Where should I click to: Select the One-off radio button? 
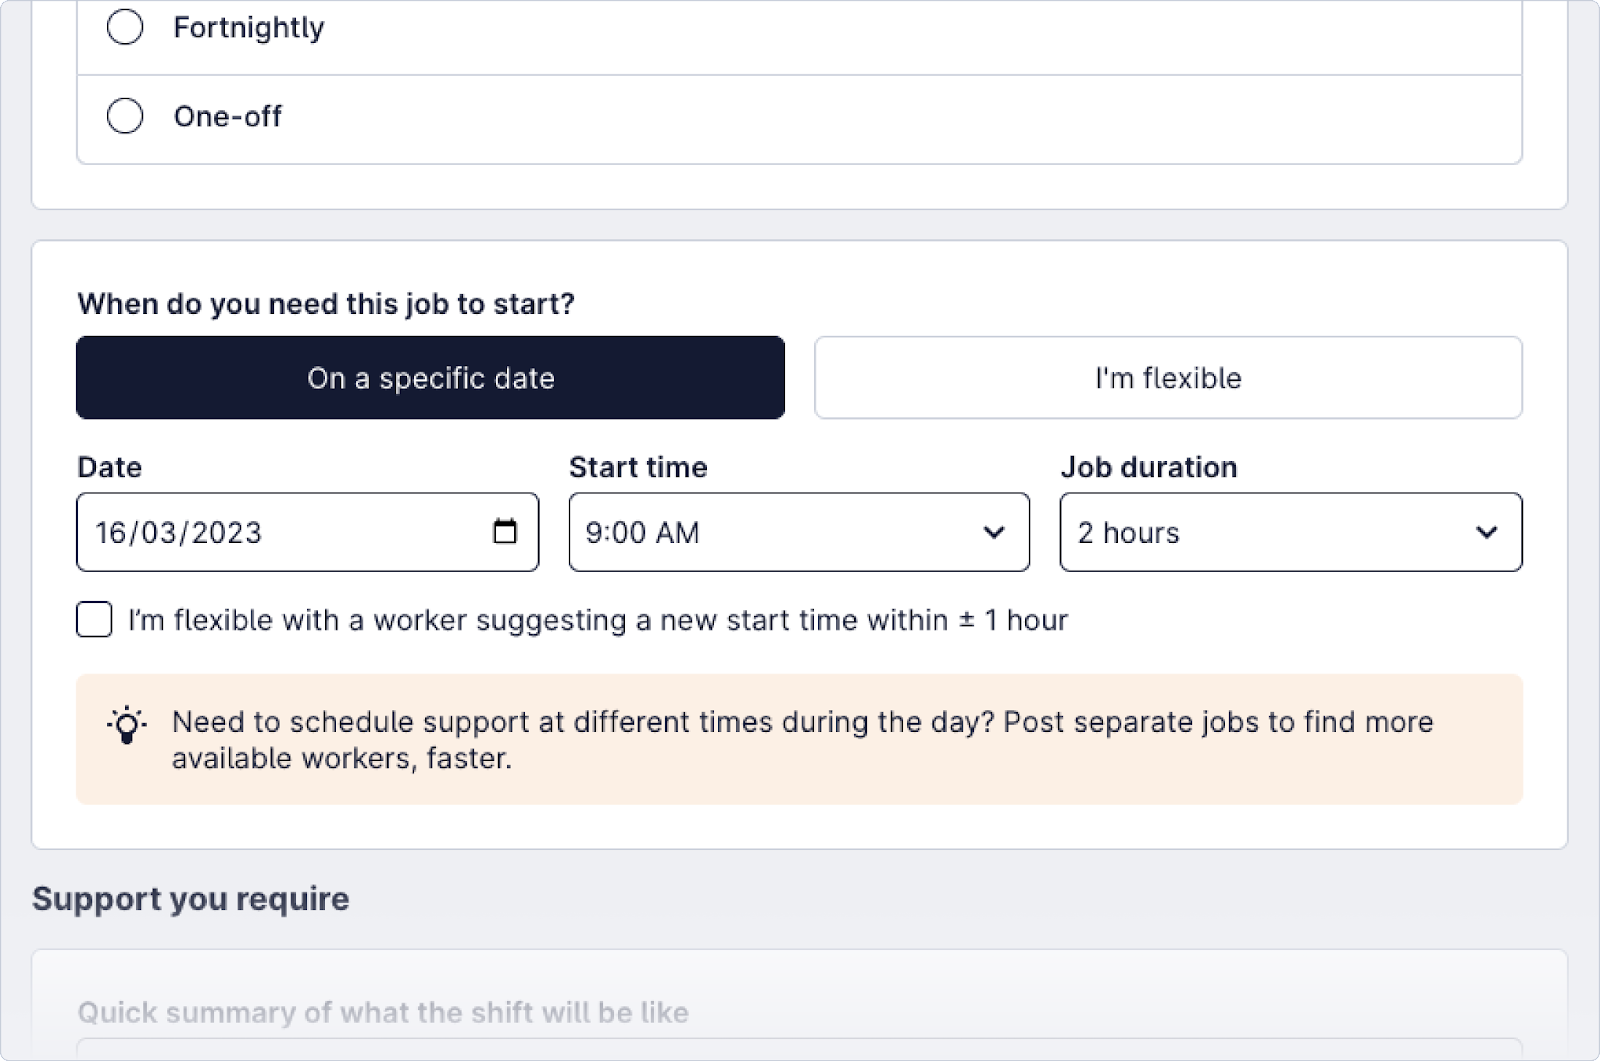pos(124,115)
